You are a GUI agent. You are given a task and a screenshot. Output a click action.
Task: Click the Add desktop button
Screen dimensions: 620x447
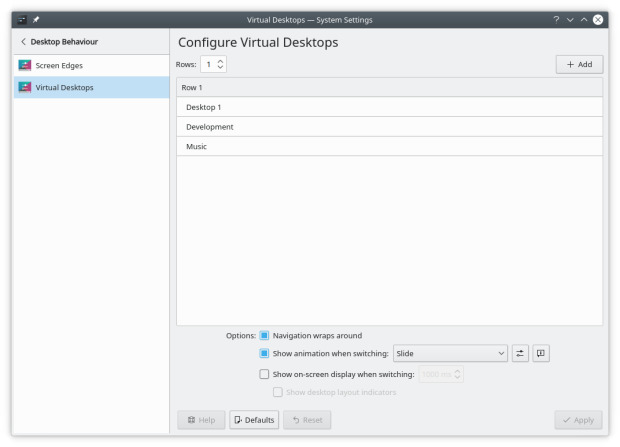[x=579, y=64]
